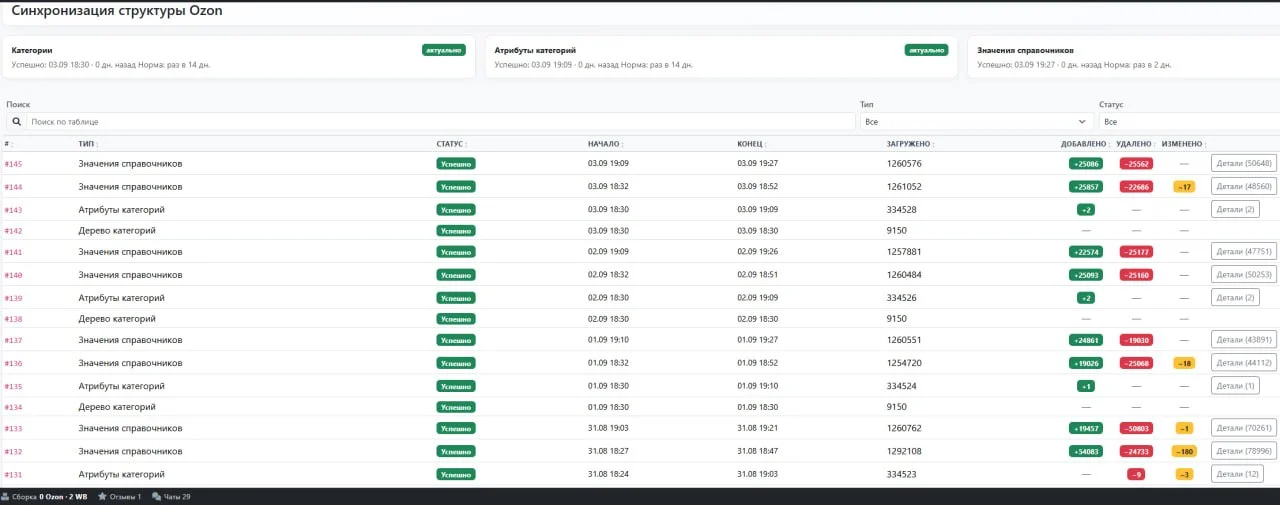Click the green +54083 added badge

[1085, 451]
